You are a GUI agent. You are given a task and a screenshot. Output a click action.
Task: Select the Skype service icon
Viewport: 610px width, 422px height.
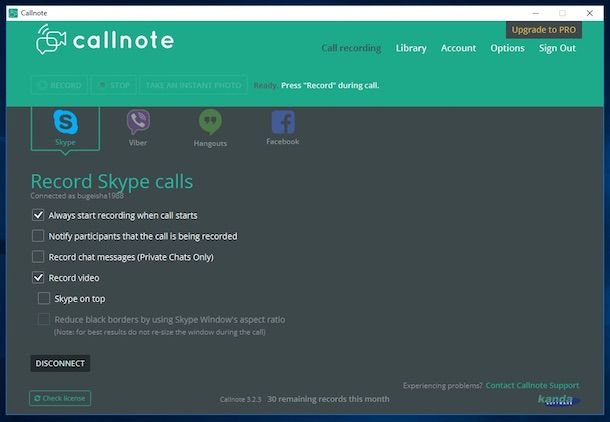65,122
